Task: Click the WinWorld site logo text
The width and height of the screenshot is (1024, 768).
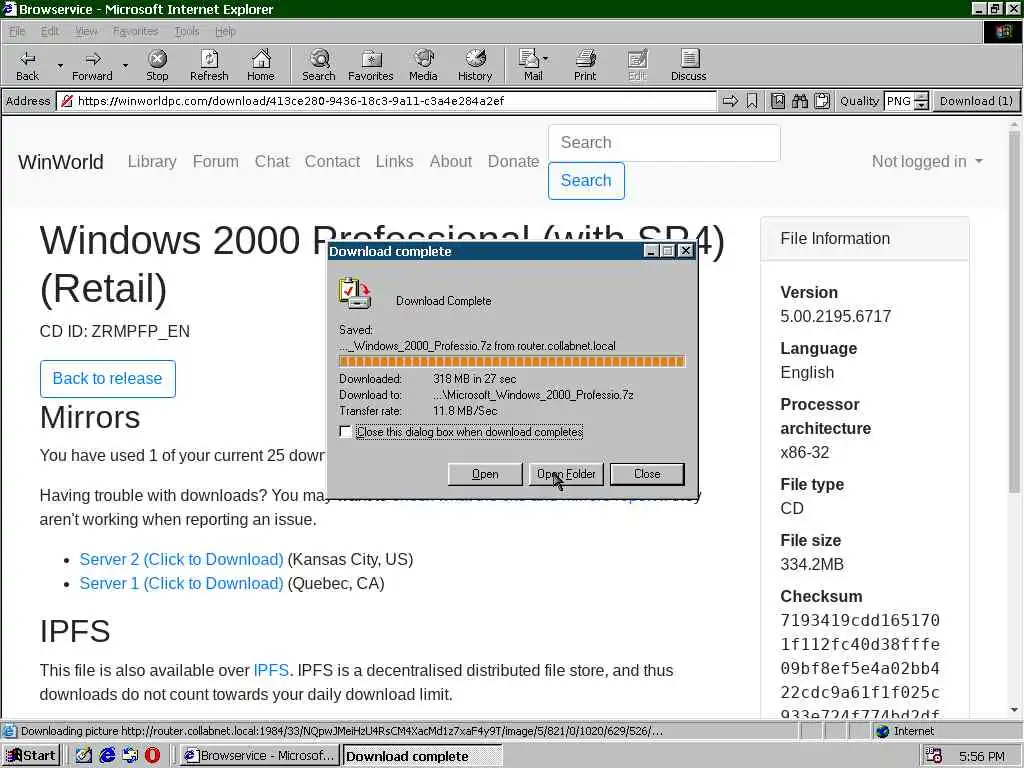Action: point(61,162)
